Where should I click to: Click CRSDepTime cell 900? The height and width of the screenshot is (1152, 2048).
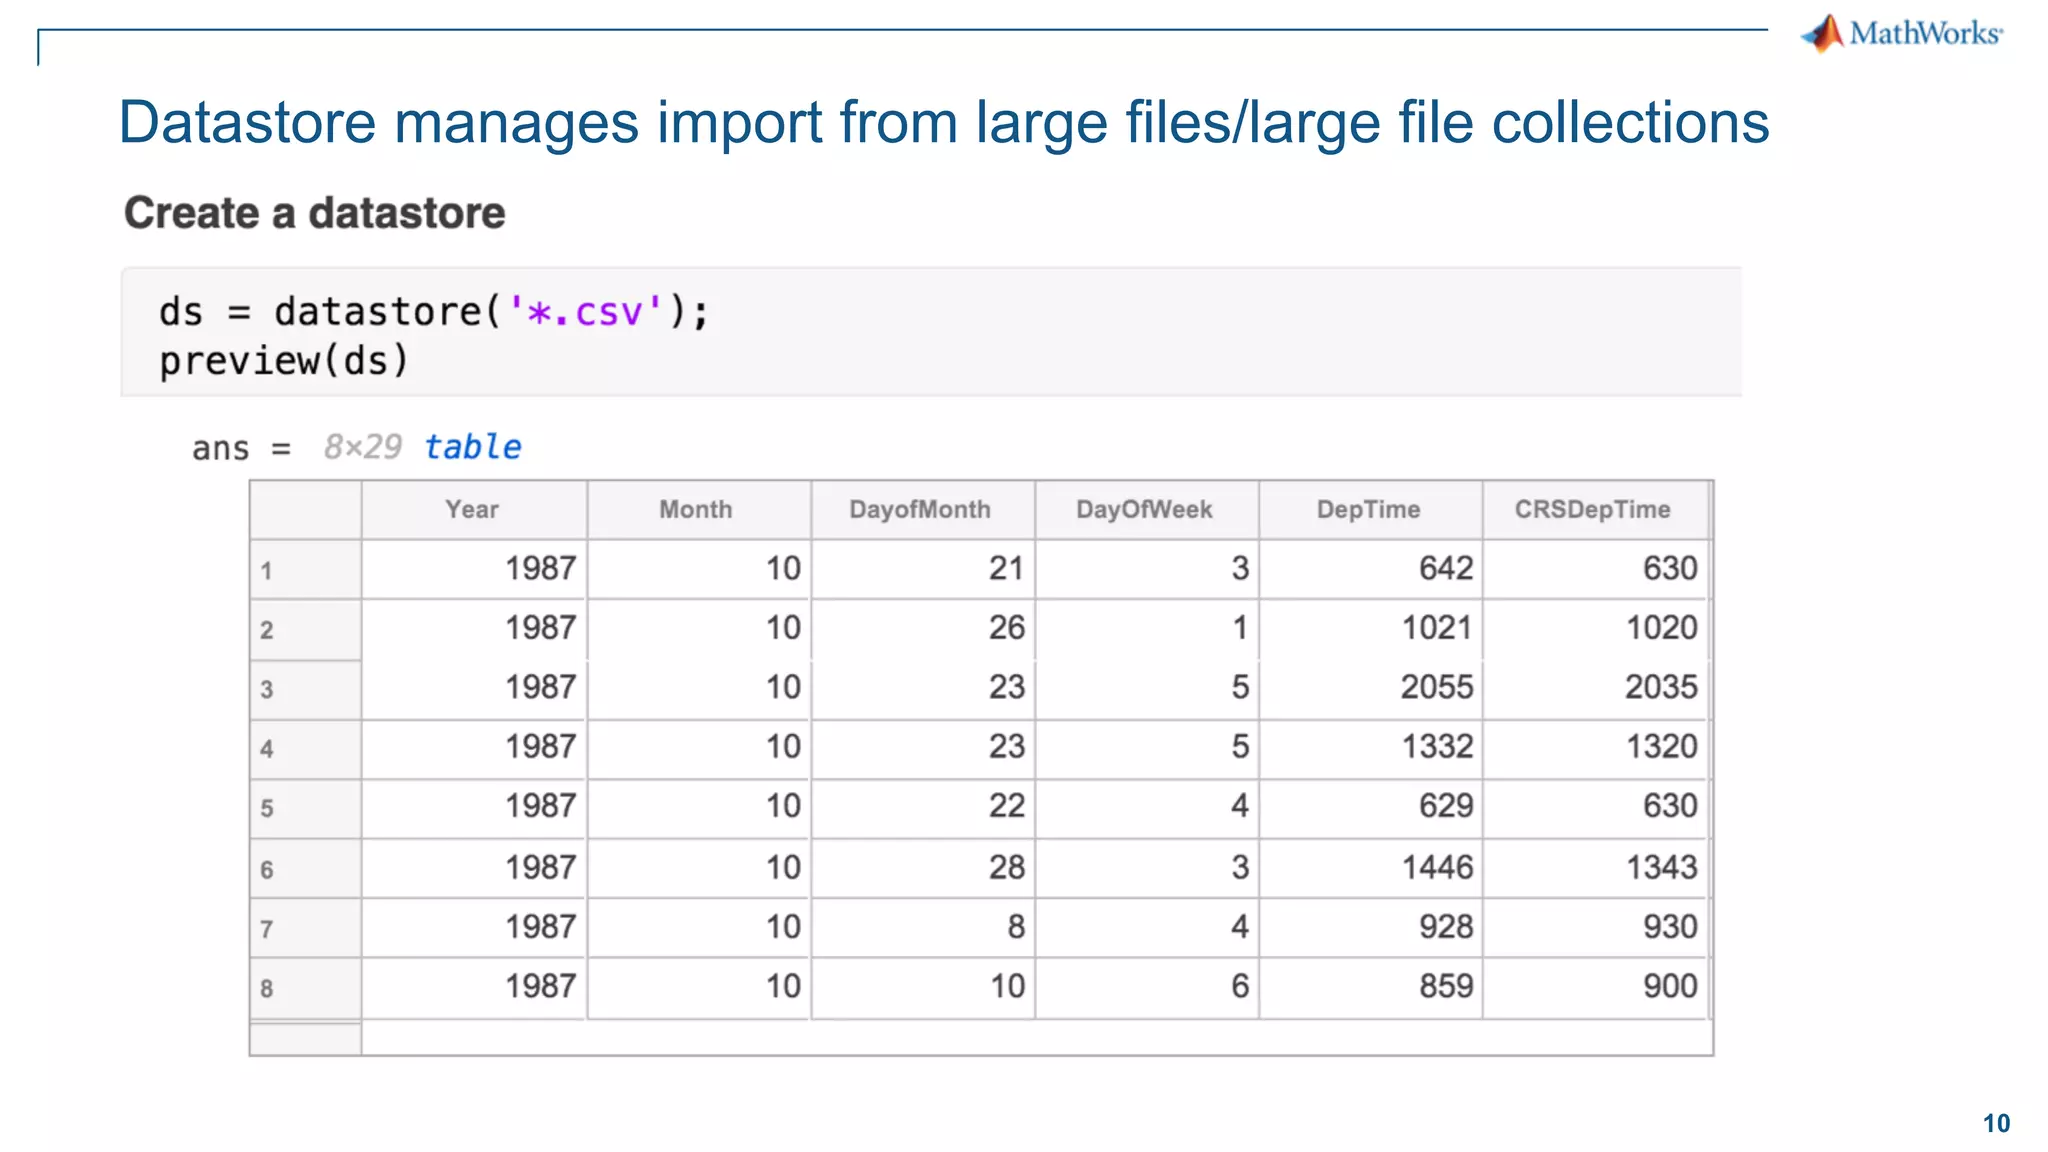click(1595, 987)
